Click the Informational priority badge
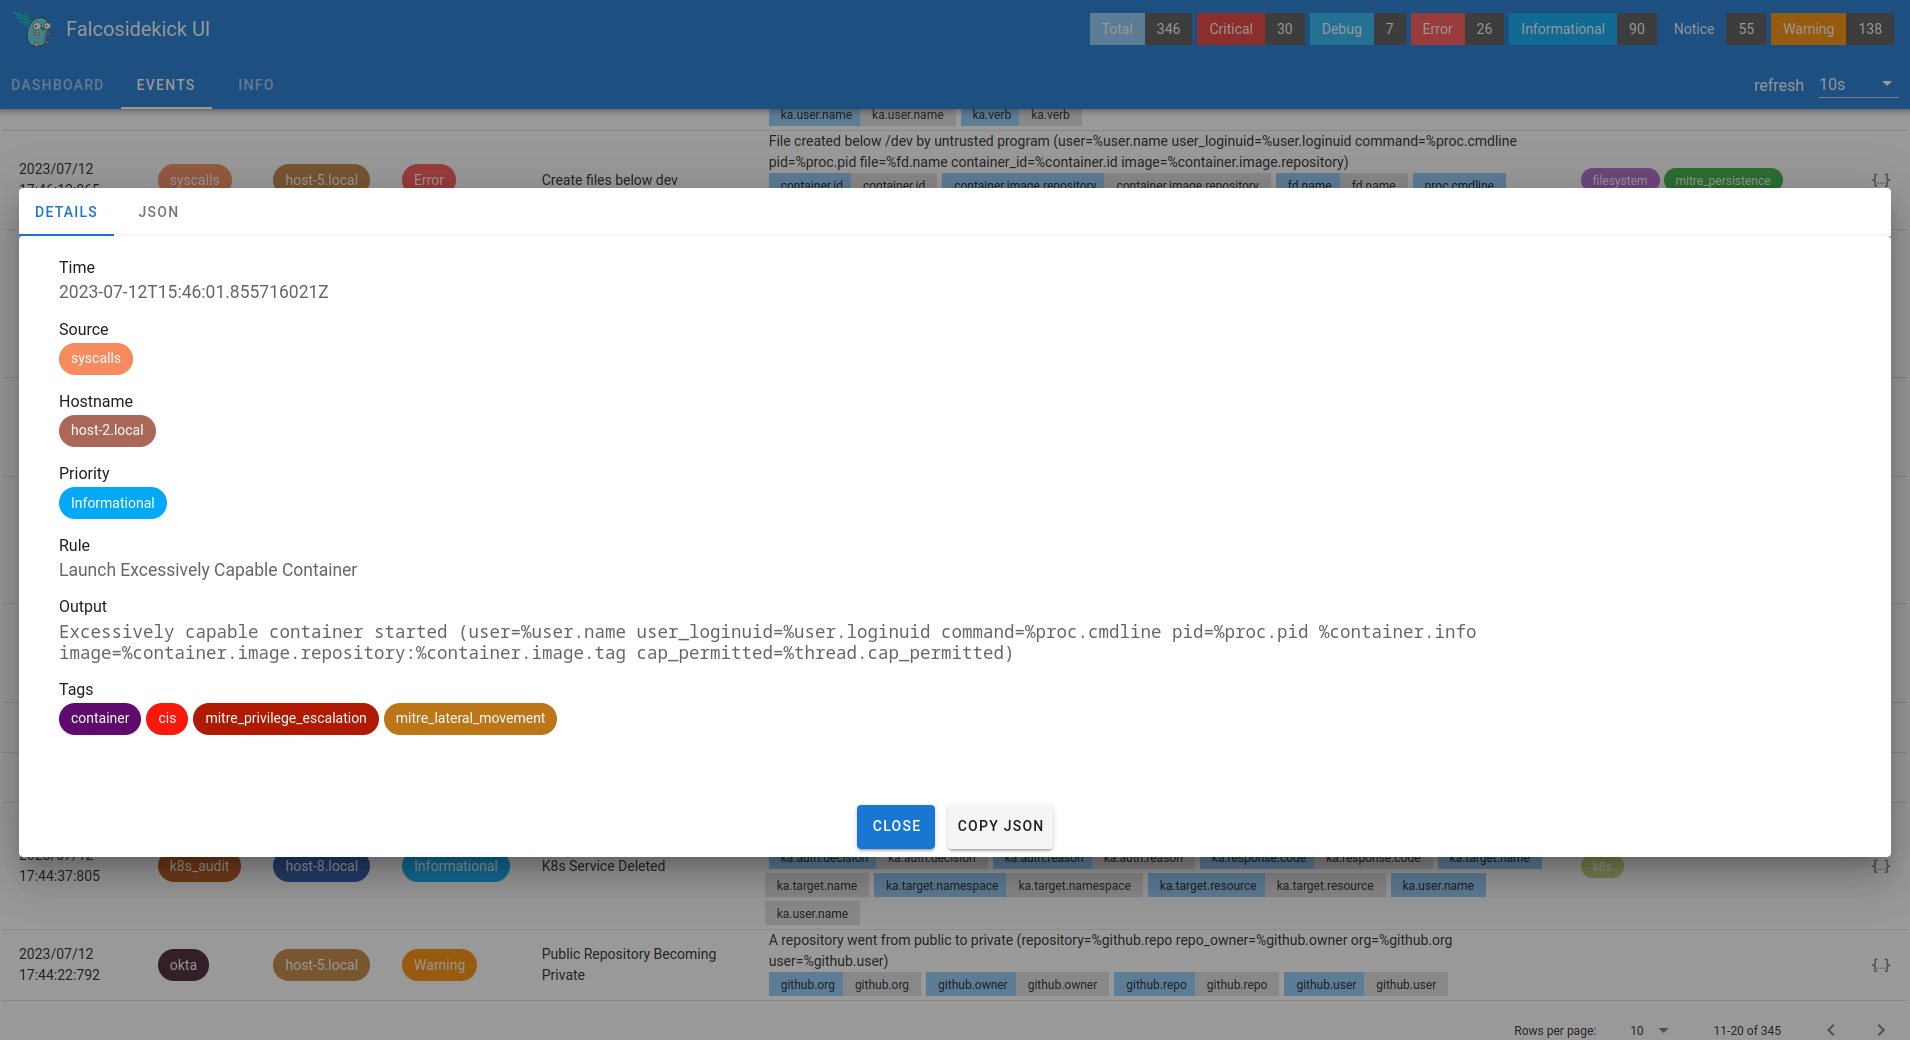Screen dimensions: 1910x1040 [112, 503]
